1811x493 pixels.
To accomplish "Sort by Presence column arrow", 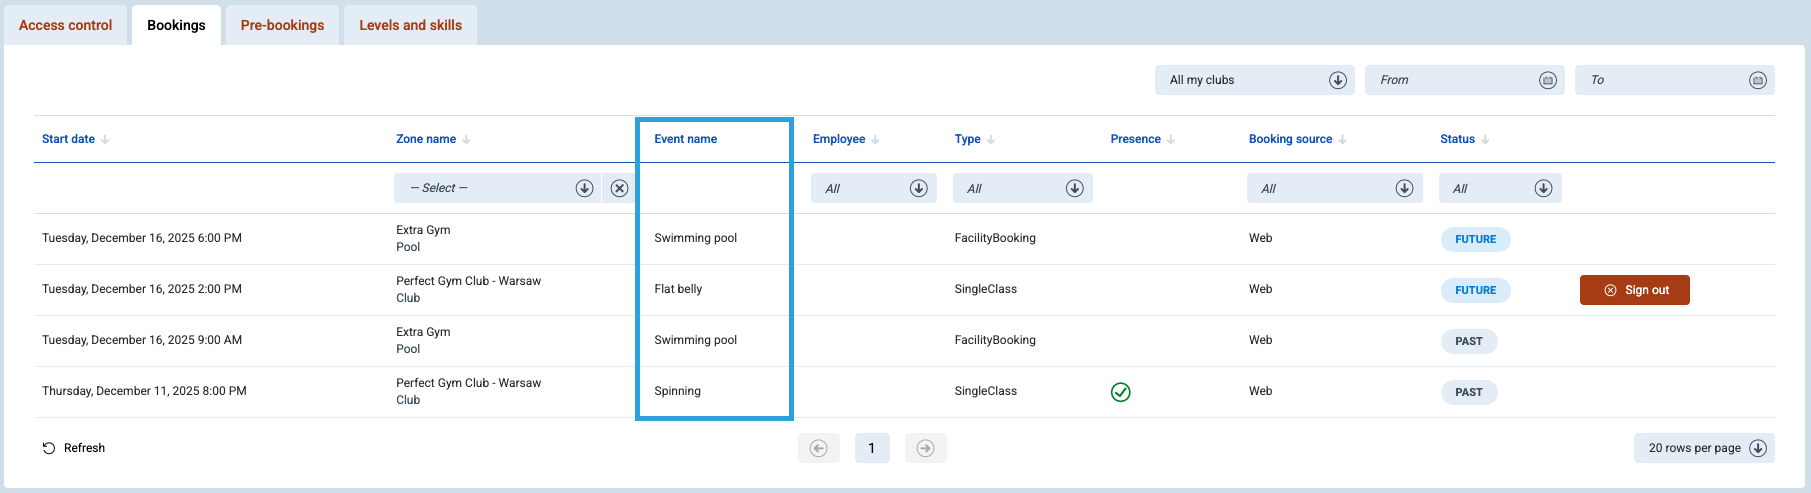I will (x=1171, y=140).
